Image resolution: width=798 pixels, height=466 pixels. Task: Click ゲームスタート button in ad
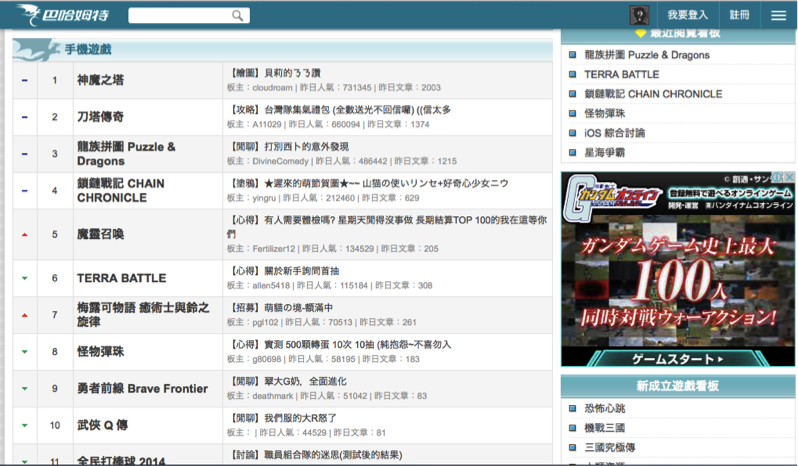point(678,359)
